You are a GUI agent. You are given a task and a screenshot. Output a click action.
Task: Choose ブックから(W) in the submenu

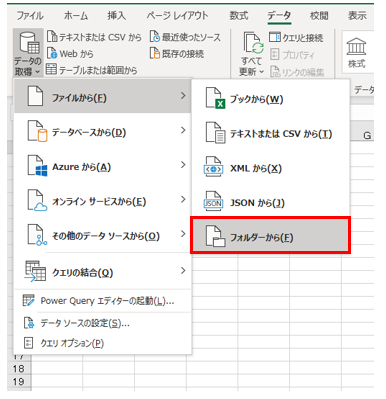pos(271,99)
